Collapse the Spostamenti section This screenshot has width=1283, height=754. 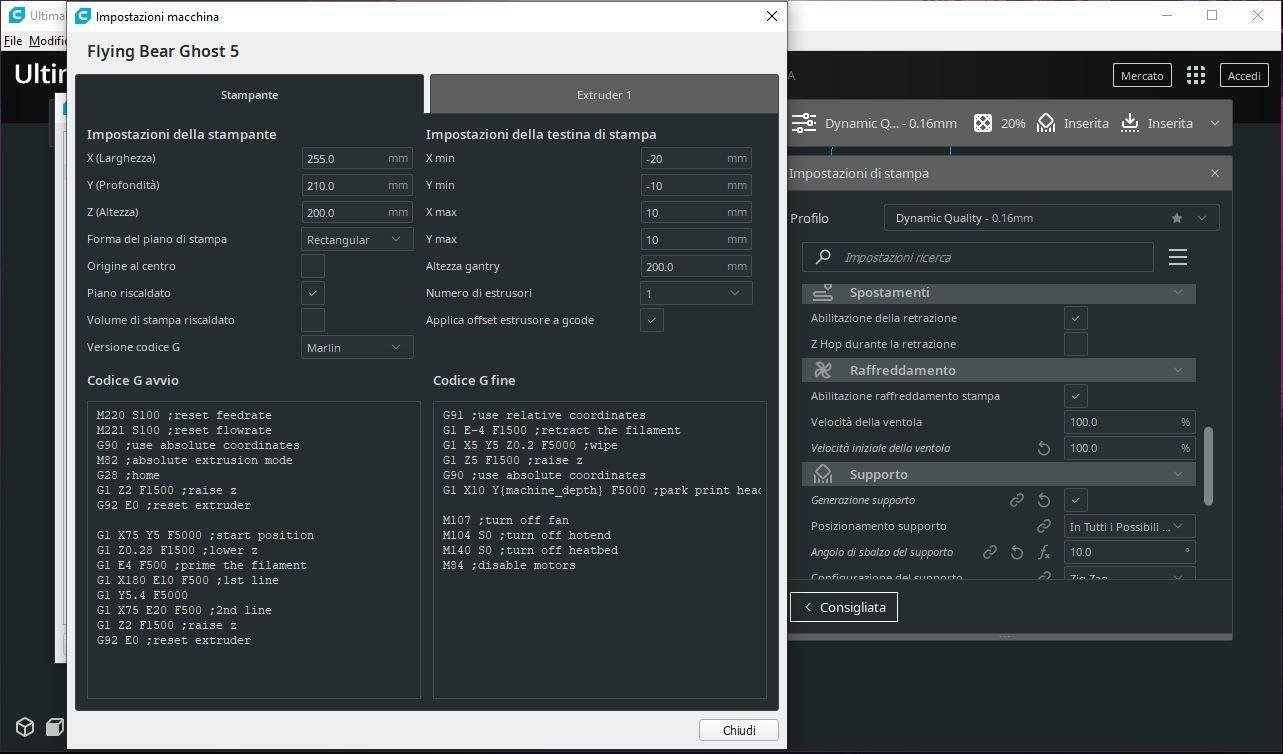point(1178,292)
